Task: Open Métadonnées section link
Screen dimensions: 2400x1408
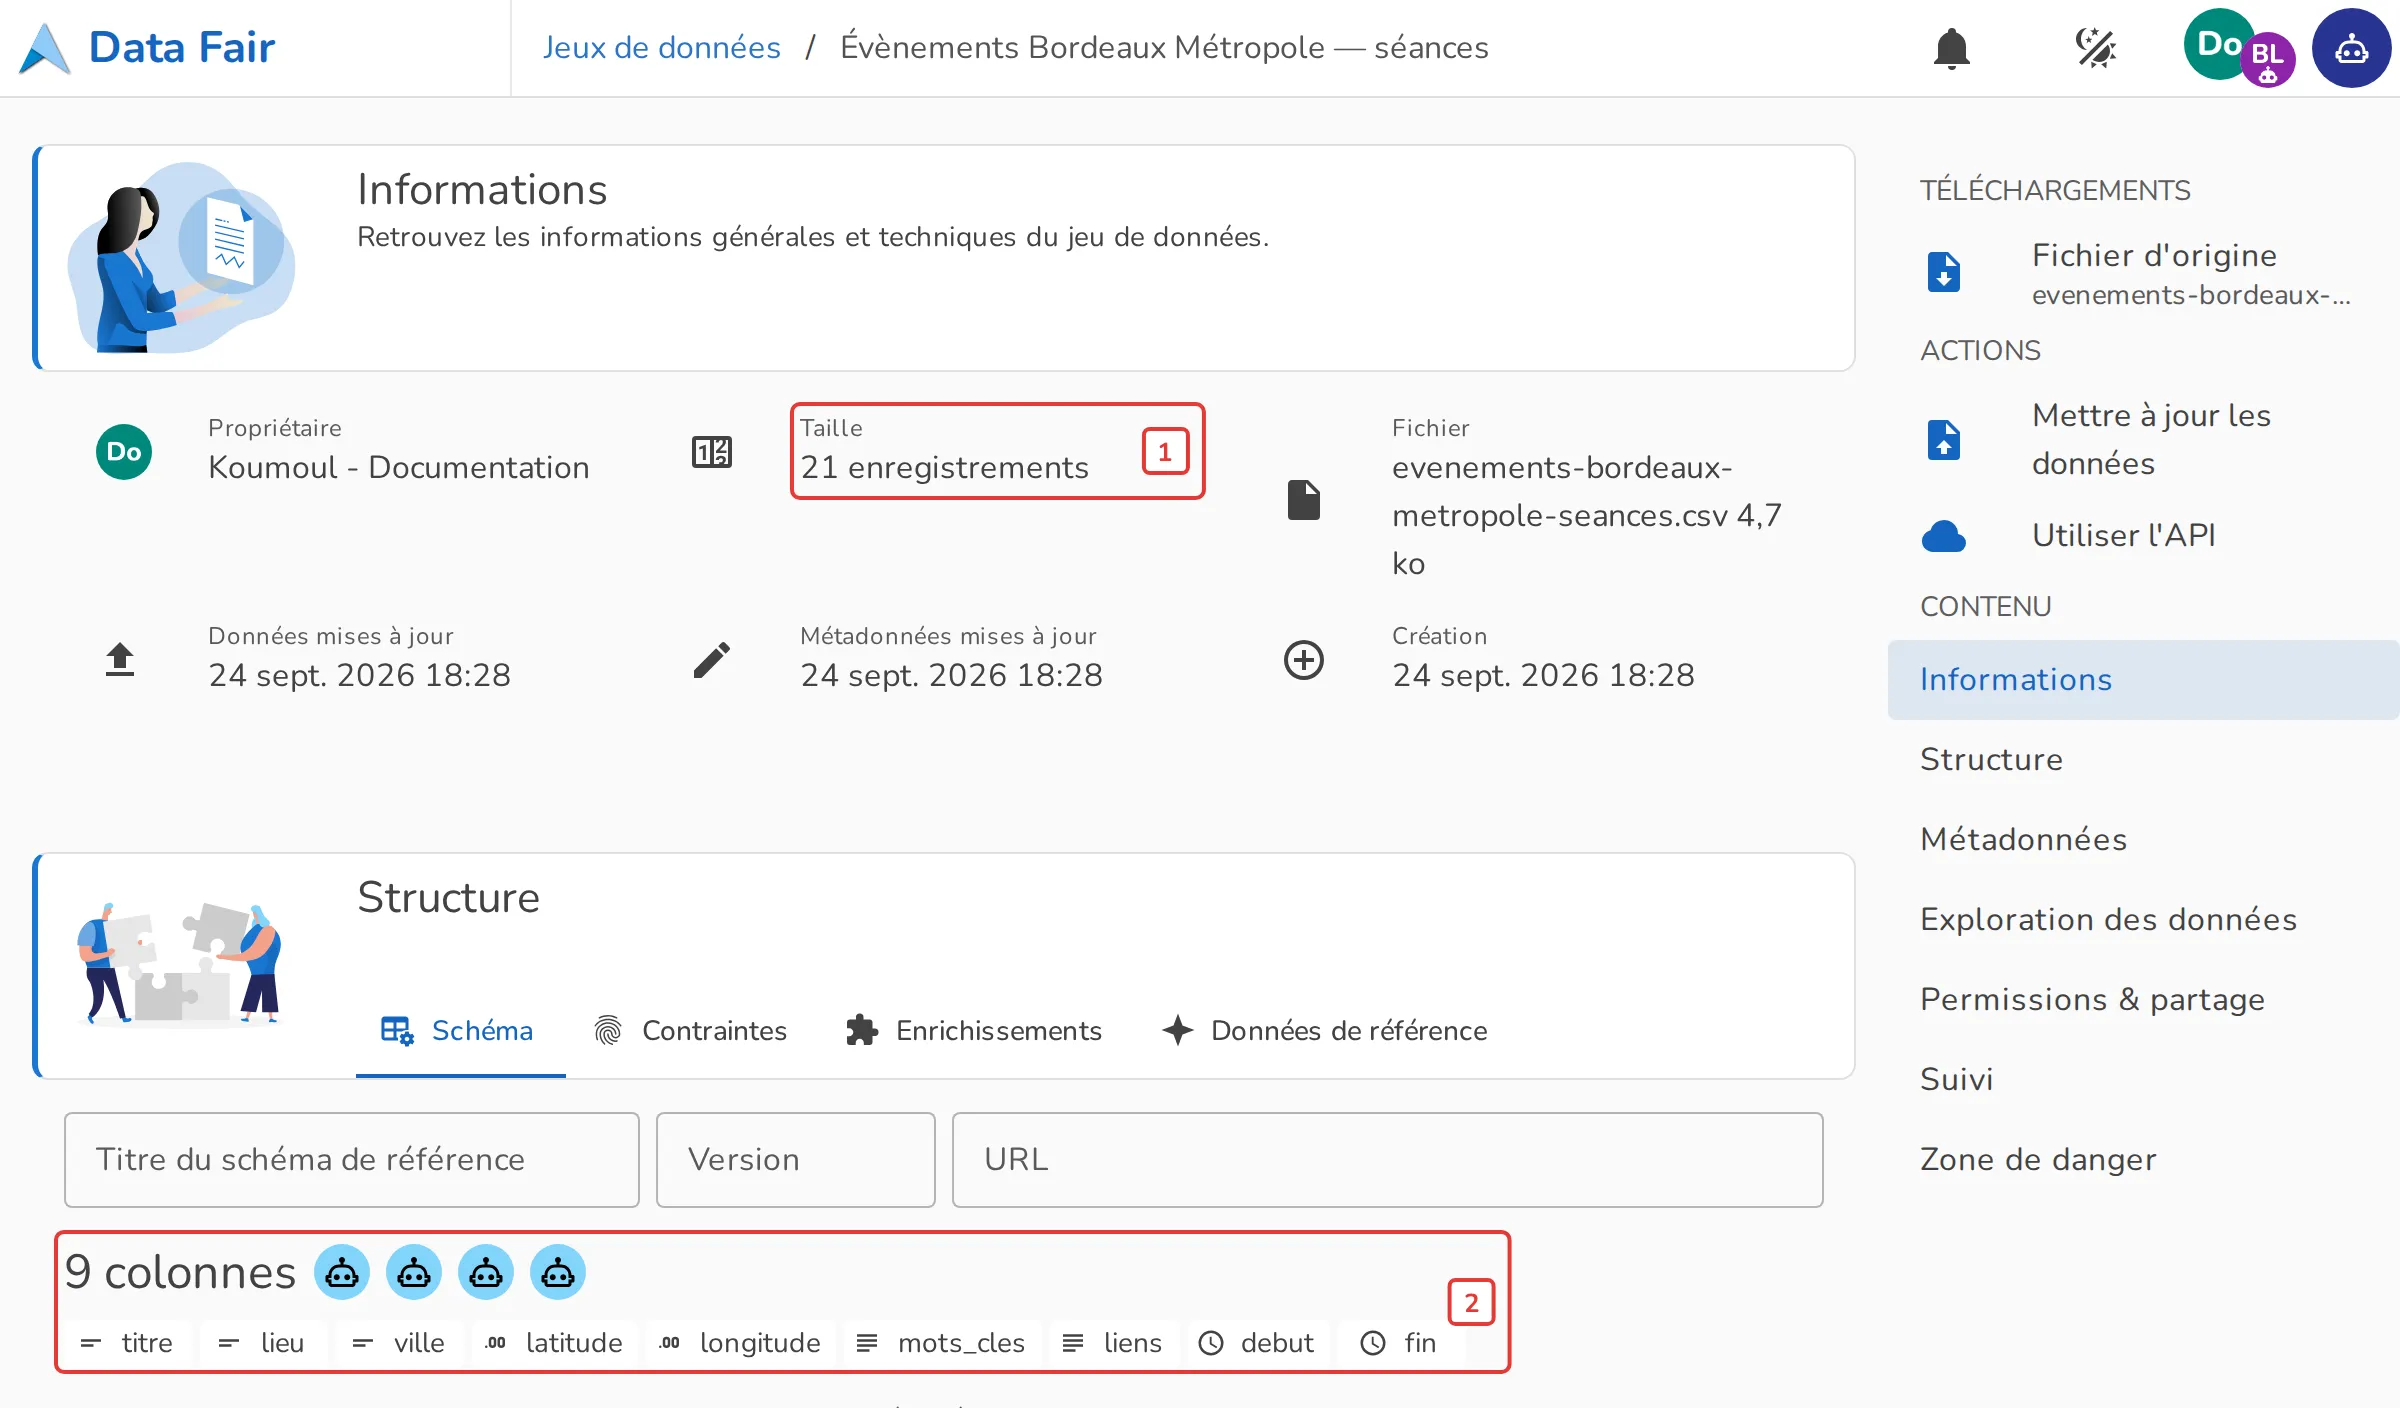Action: [2144, 840]
